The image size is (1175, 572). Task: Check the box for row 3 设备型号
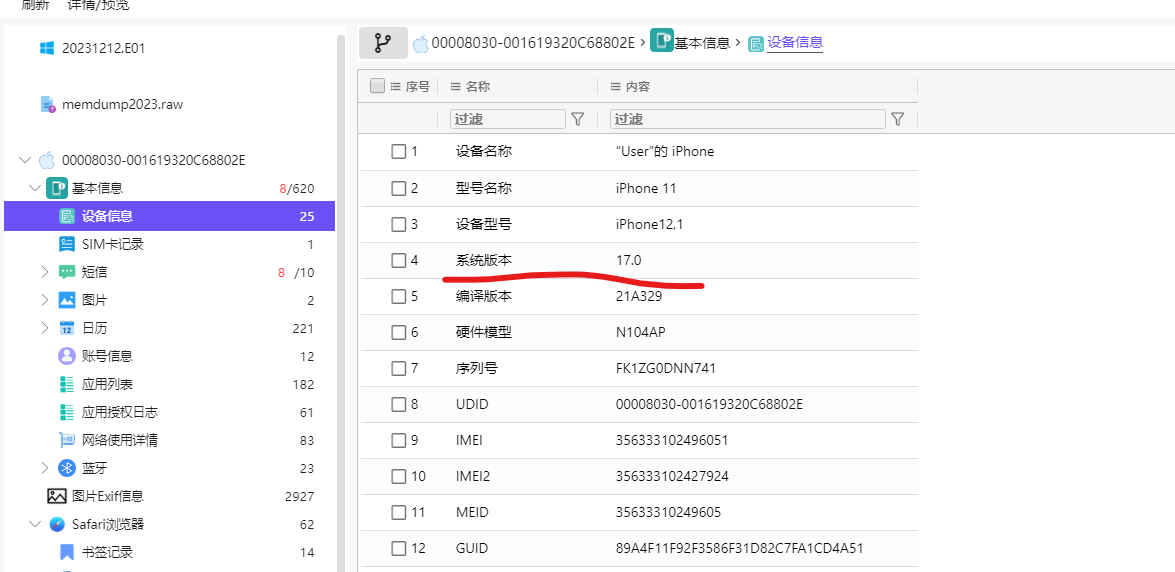pos(399,224)
